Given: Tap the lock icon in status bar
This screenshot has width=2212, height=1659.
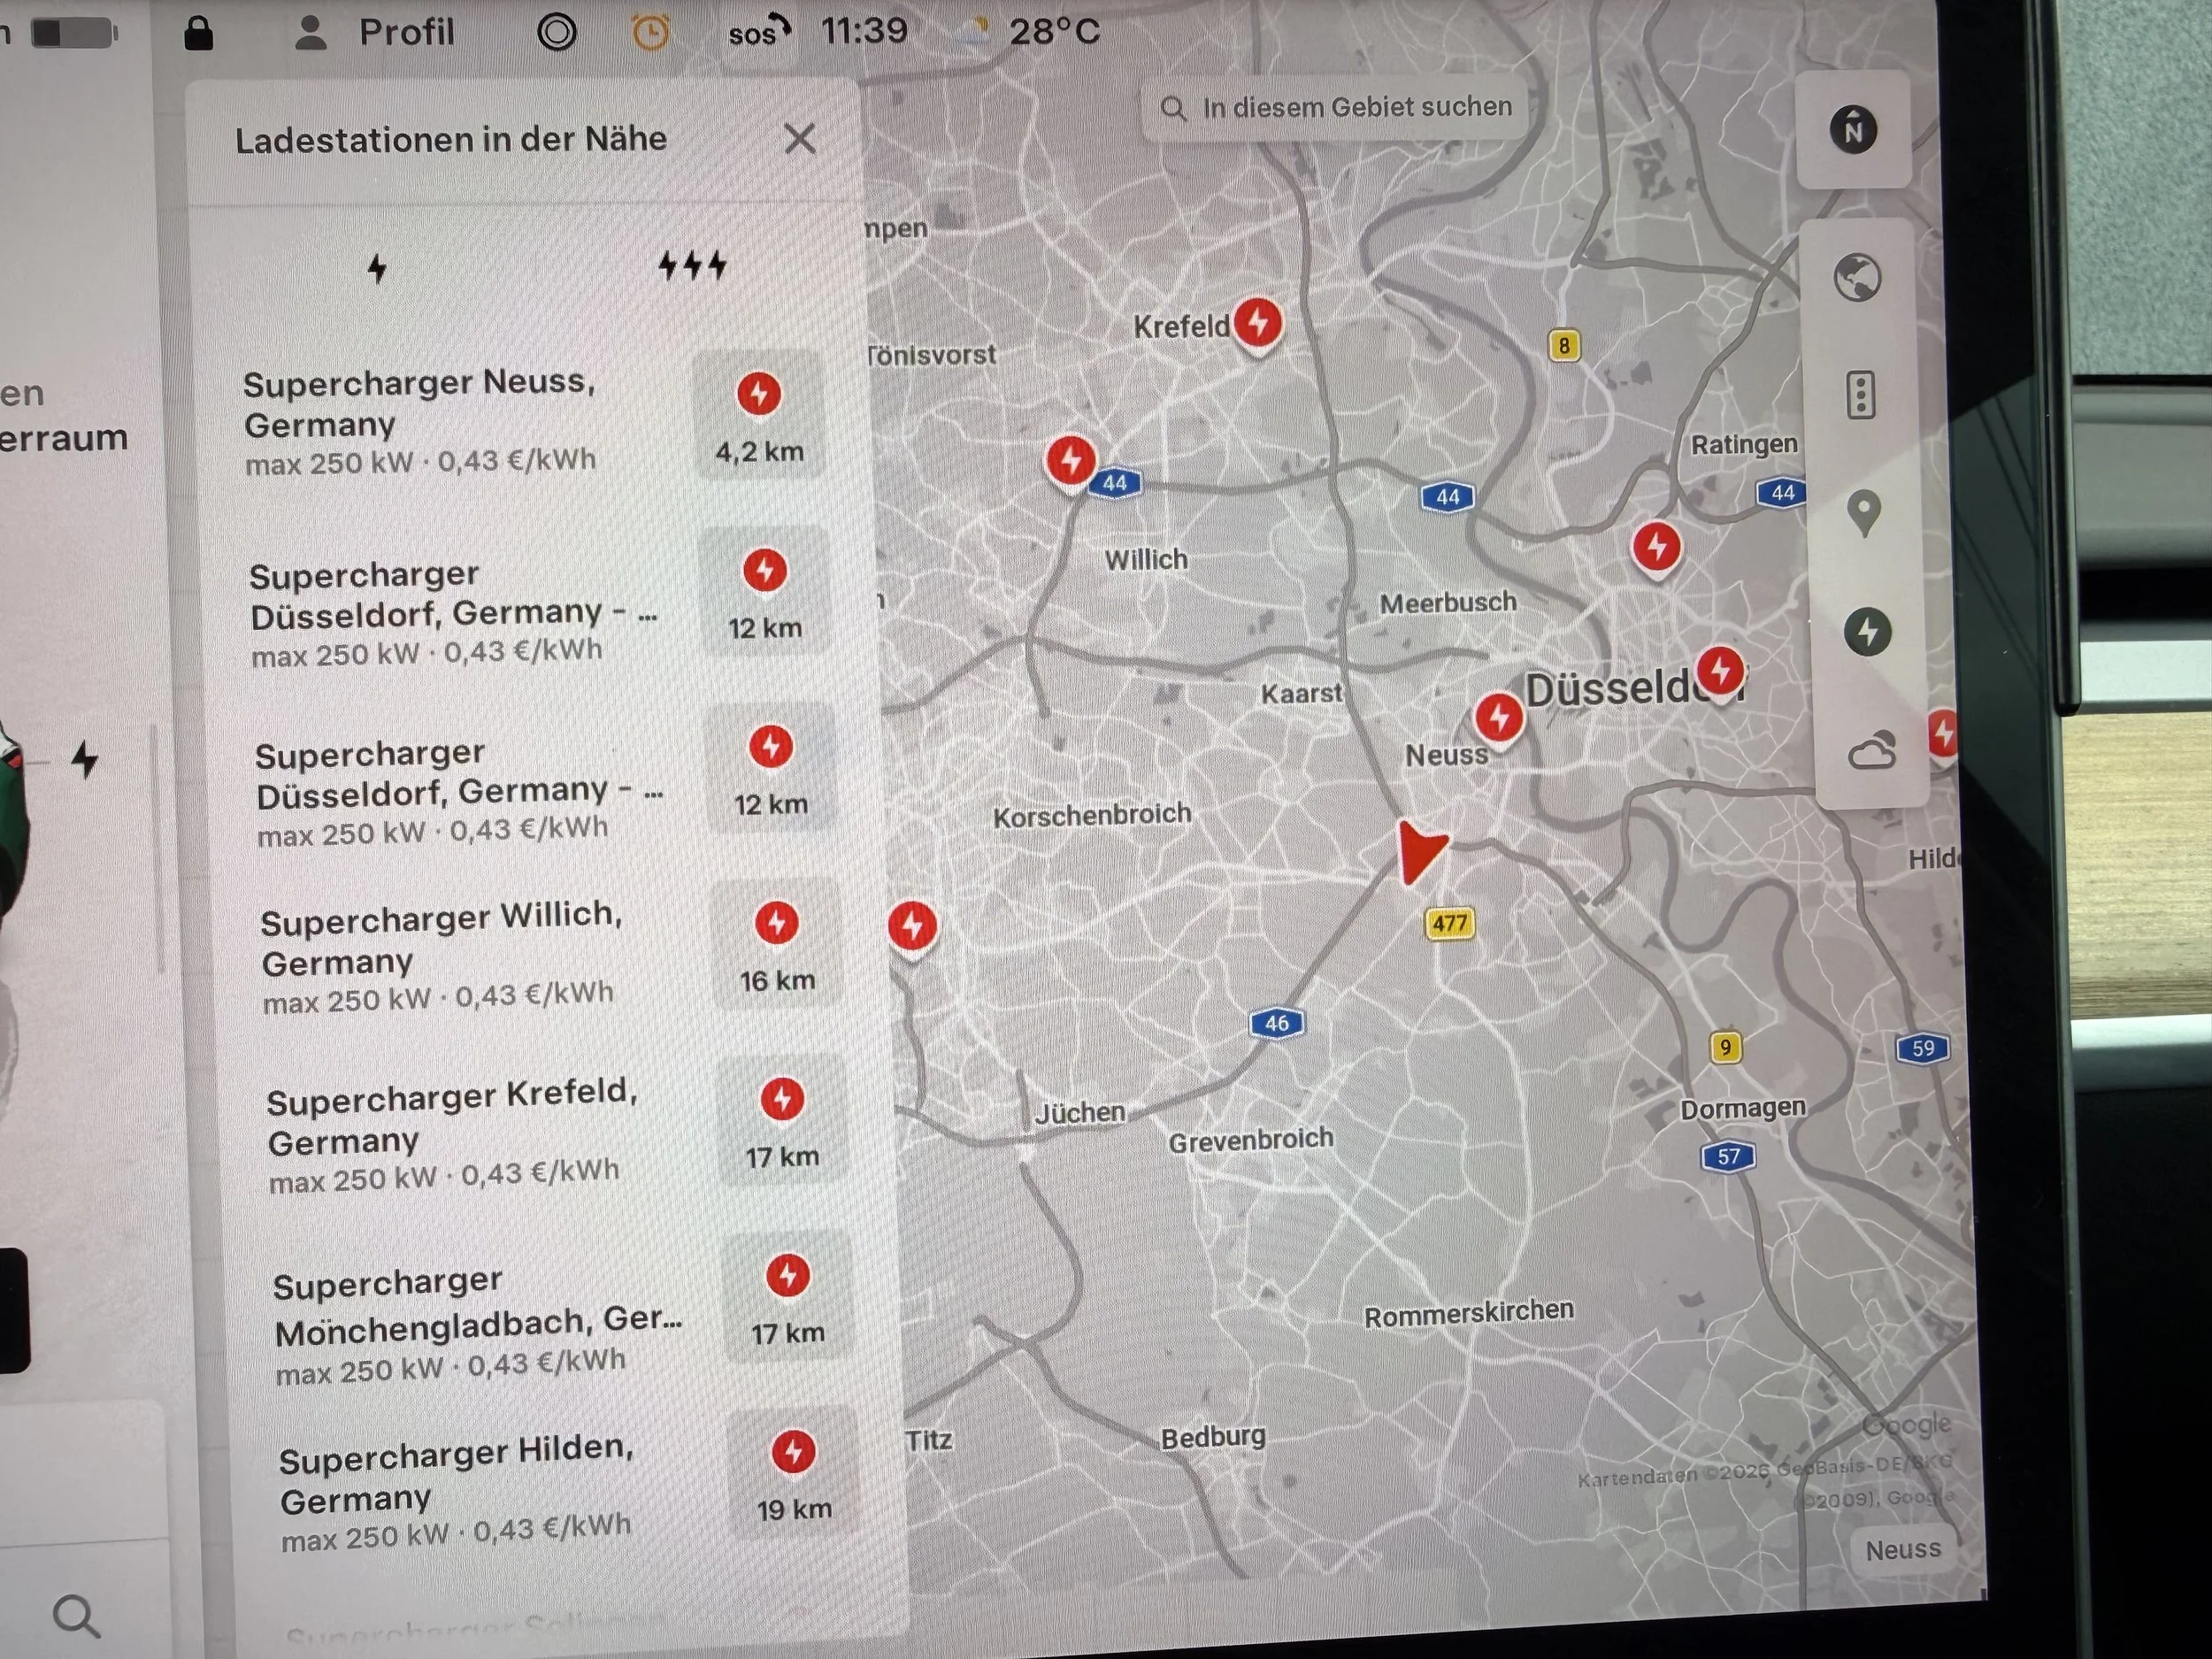Looking at the screenshot, I should coord(199,32).
